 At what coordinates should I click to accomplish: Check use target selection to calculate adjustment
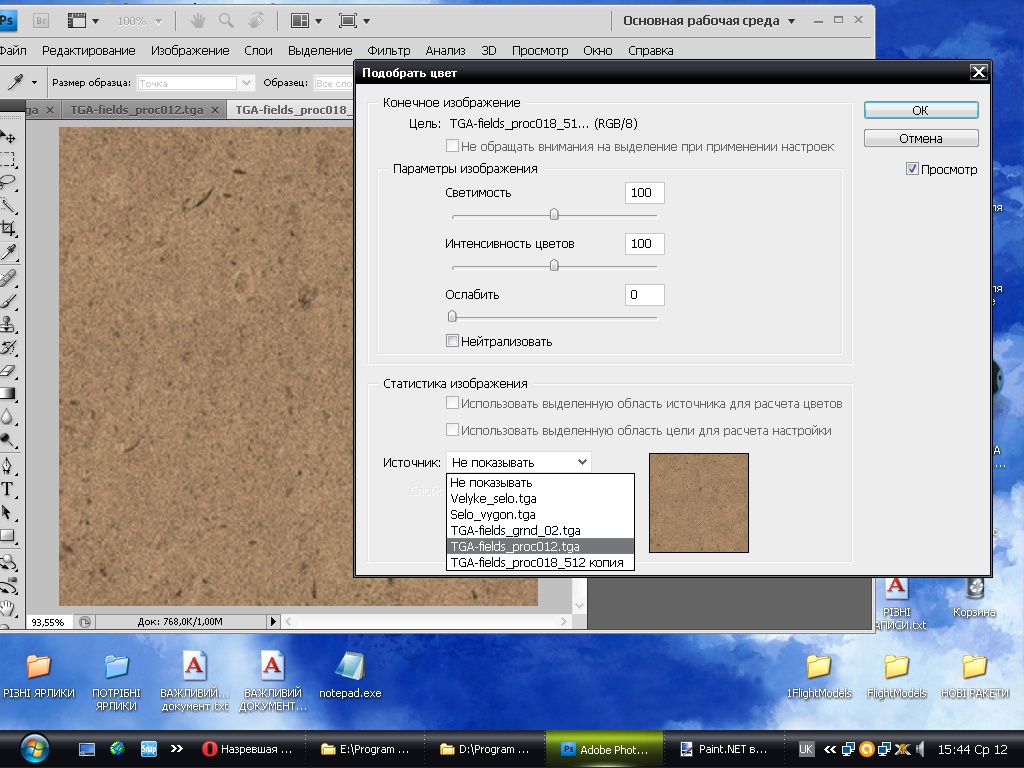[452, 430]
